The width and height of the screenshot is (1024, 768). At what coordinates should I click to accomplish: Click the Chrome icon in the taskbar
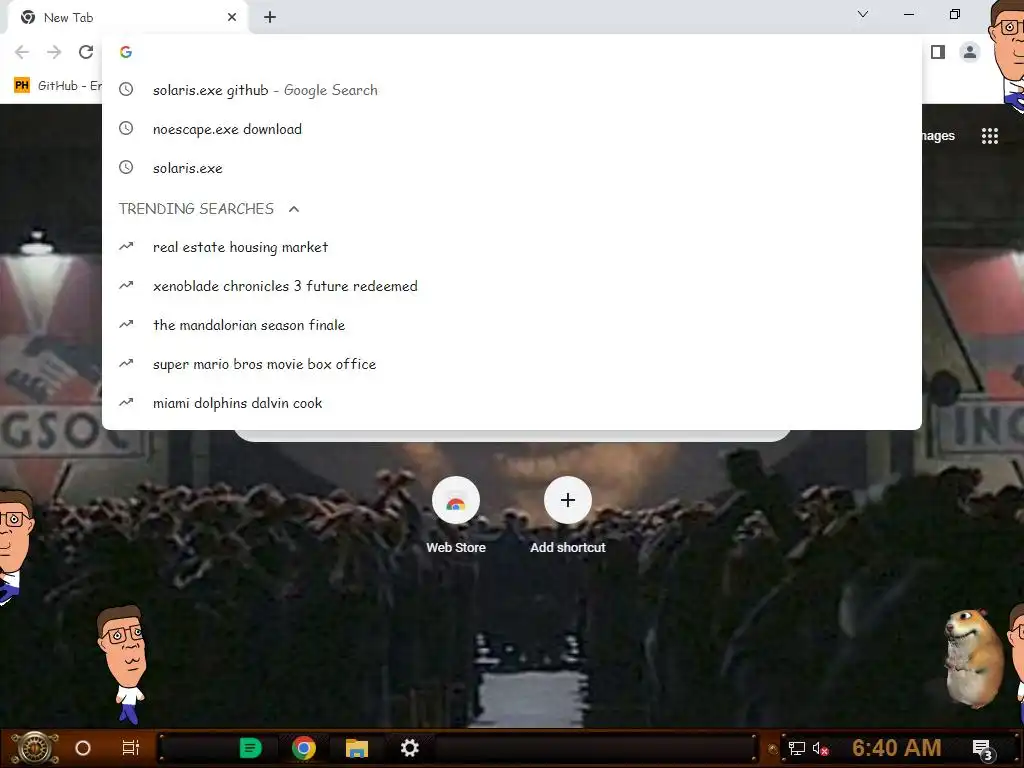coord(304,748)
